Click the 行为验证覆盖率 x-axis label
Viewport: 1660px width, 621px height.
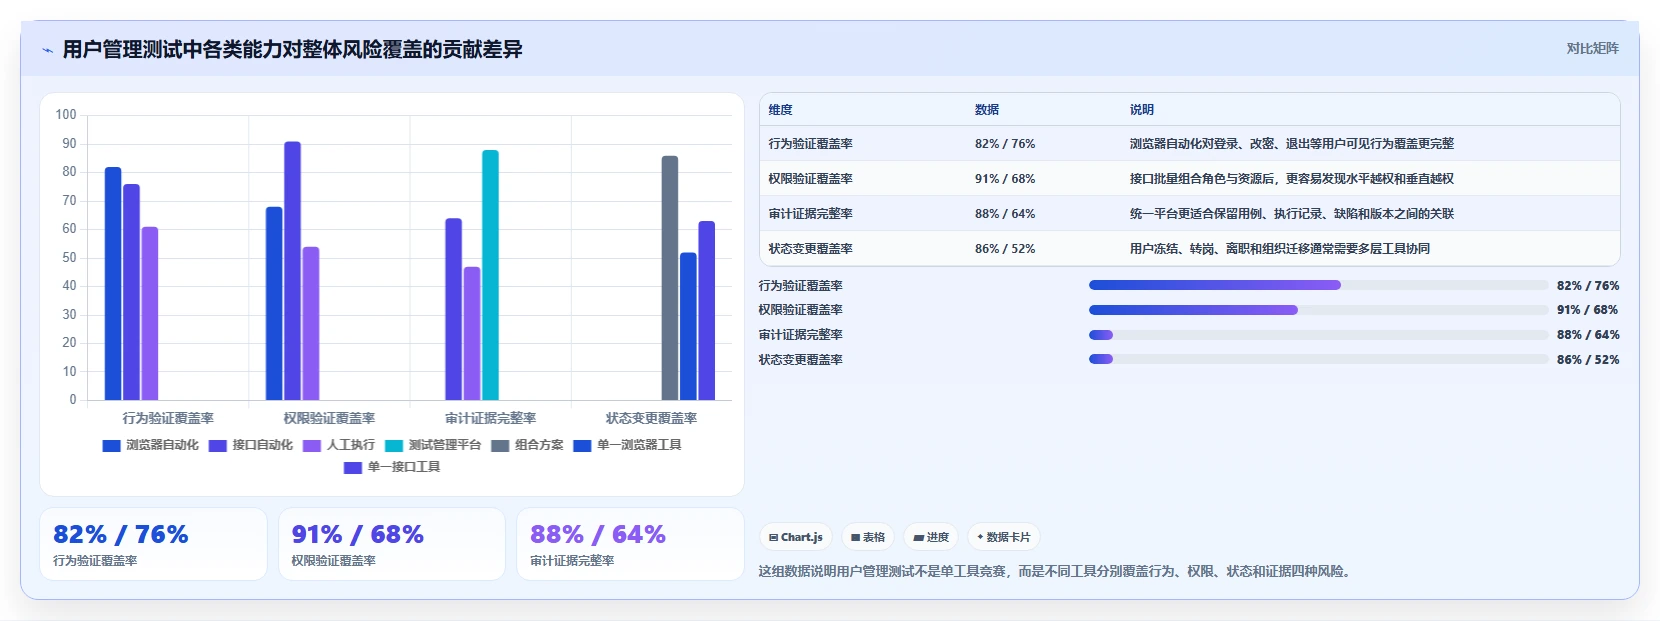click(168, 418)
